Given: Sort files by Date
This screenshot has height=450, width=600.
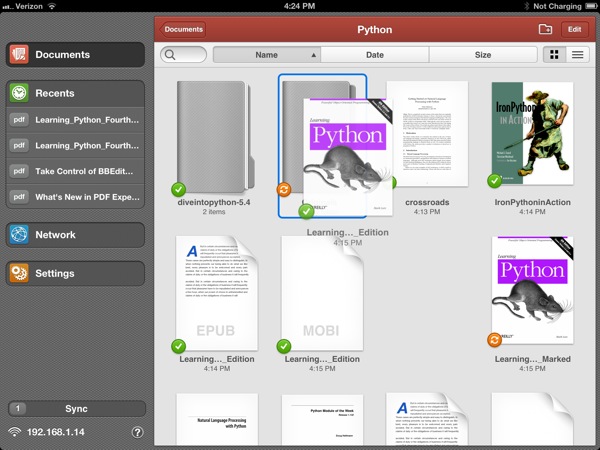Looking at the screenshot, I should 375,55.
